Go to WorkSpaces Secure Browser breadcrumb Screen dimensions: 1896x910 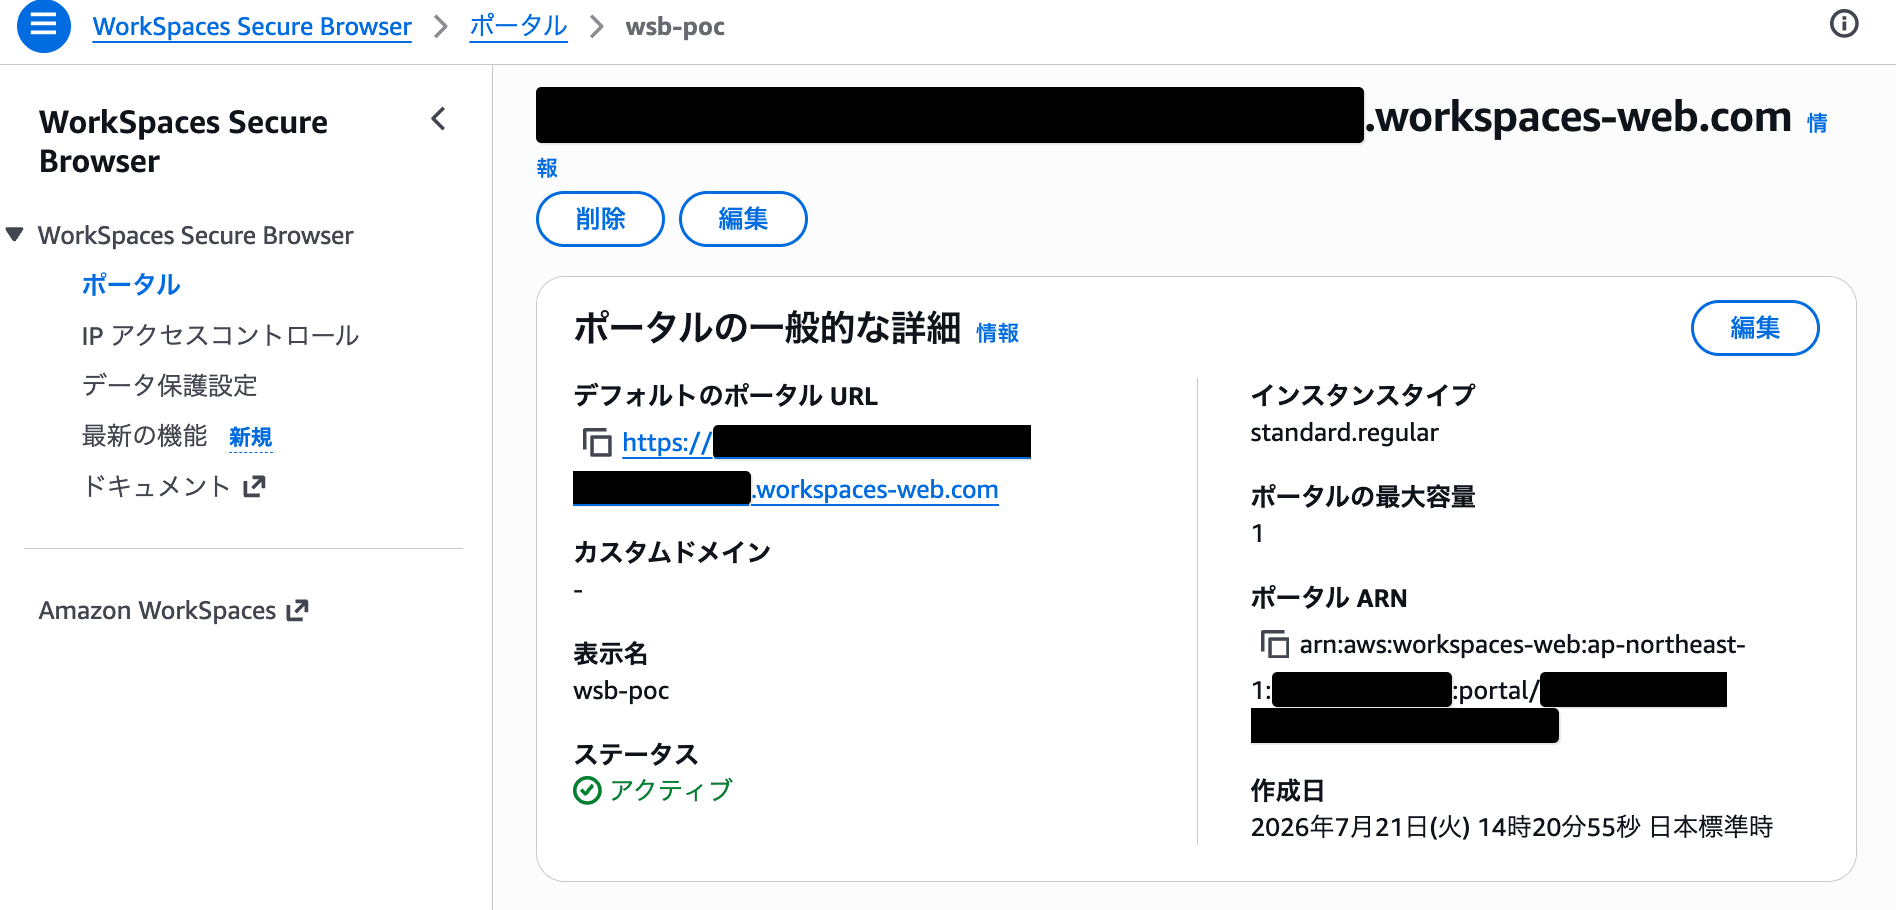tap(252, 26)
